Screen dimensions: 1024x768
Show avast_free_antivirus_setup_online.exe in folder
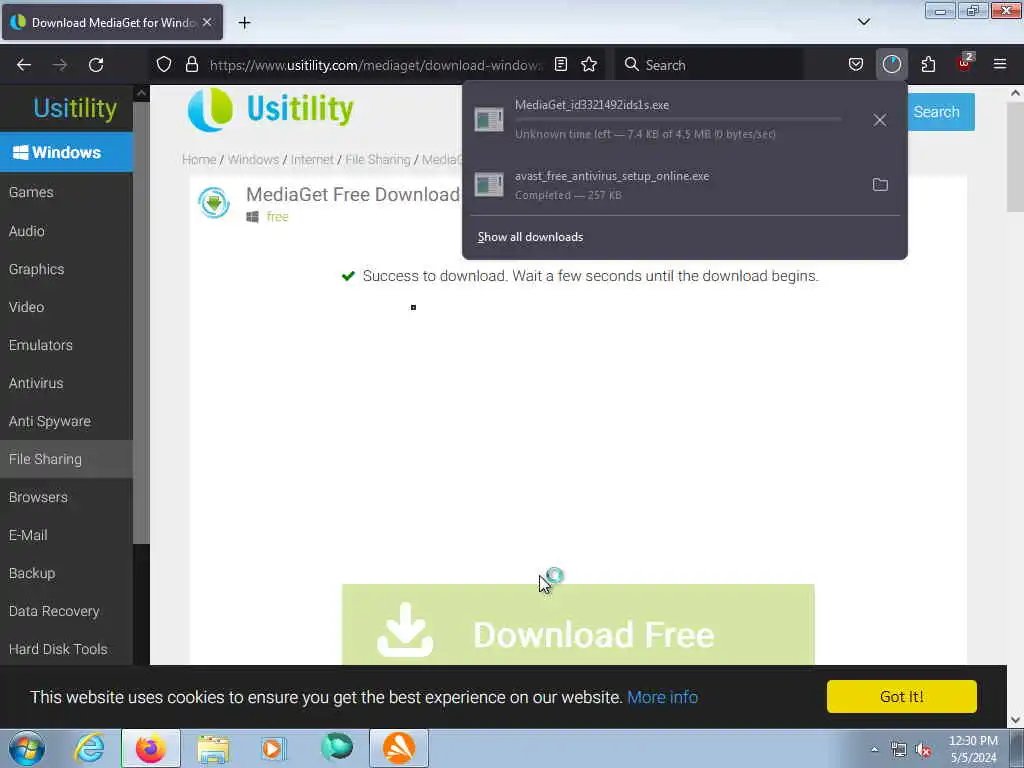[880, 184]
